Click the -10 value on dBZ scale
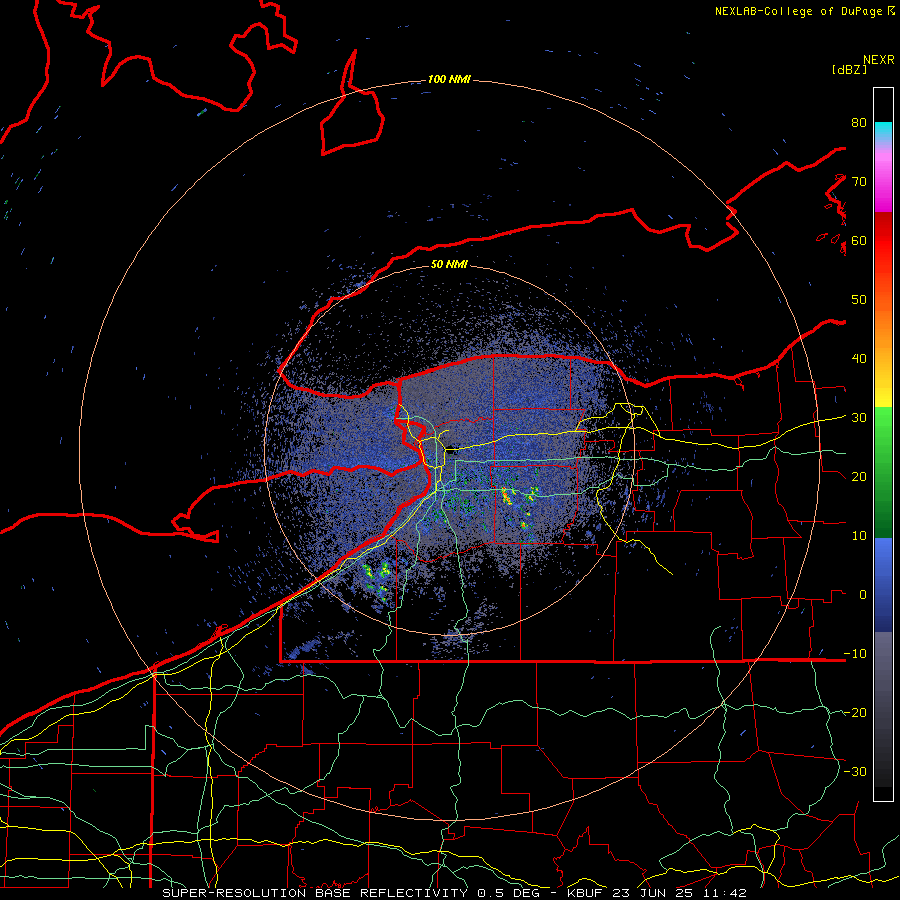This screenshot has width=900, height=900. tap(855, 654)
